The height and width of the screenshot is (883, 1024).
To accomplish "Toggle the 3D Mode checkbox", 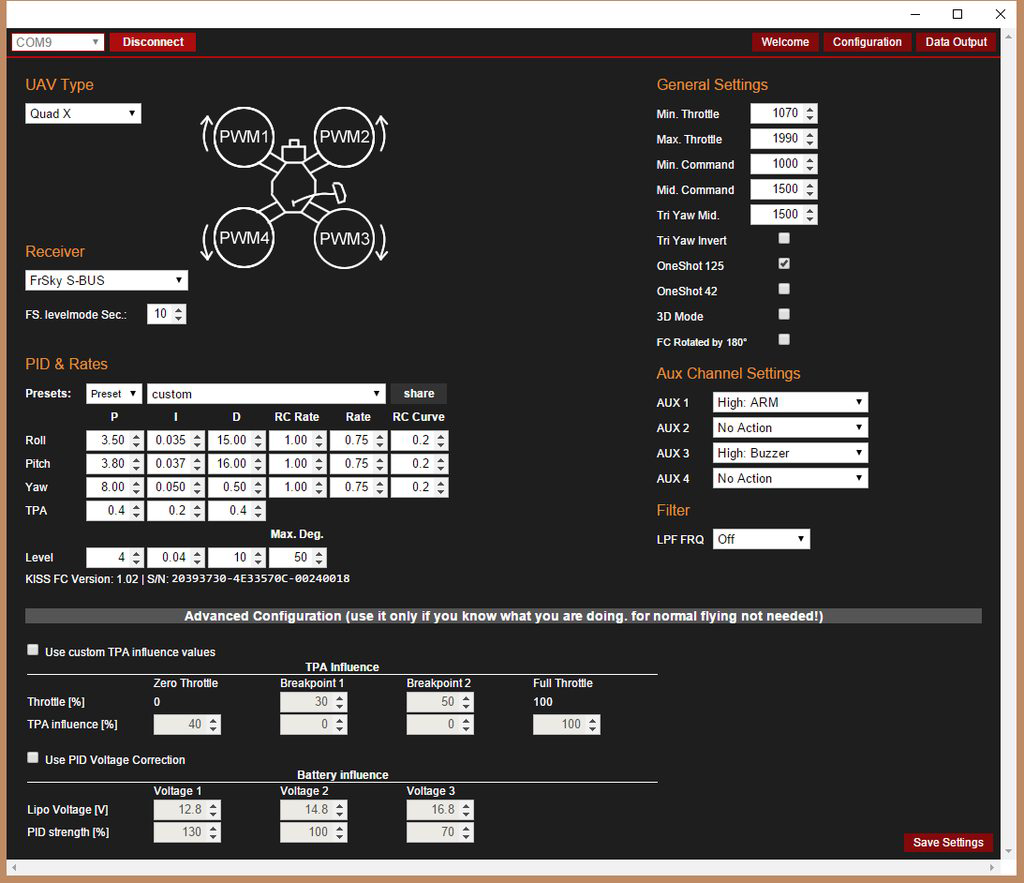I will [784, 315].
